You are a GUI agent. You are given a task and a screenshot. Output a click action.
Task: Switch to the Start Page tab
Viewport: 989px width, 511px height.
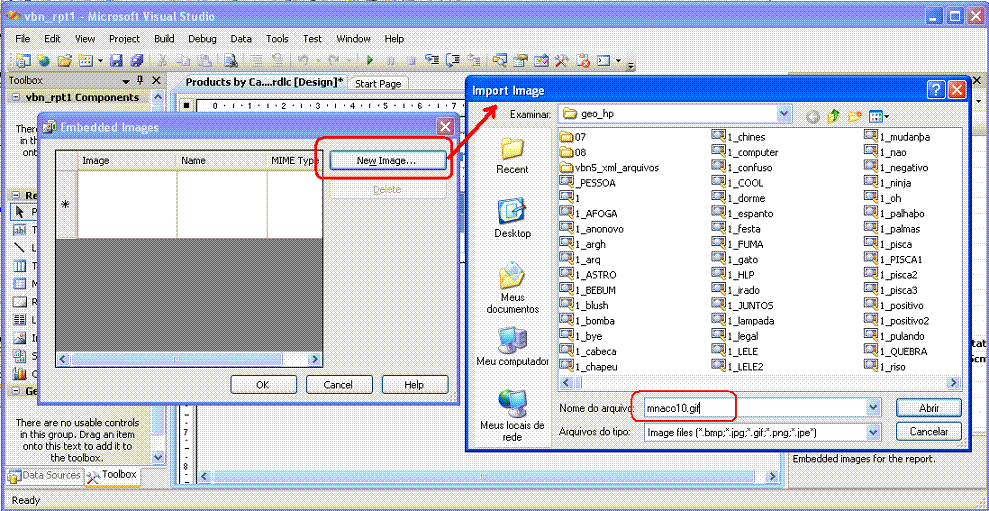(378, 83)
